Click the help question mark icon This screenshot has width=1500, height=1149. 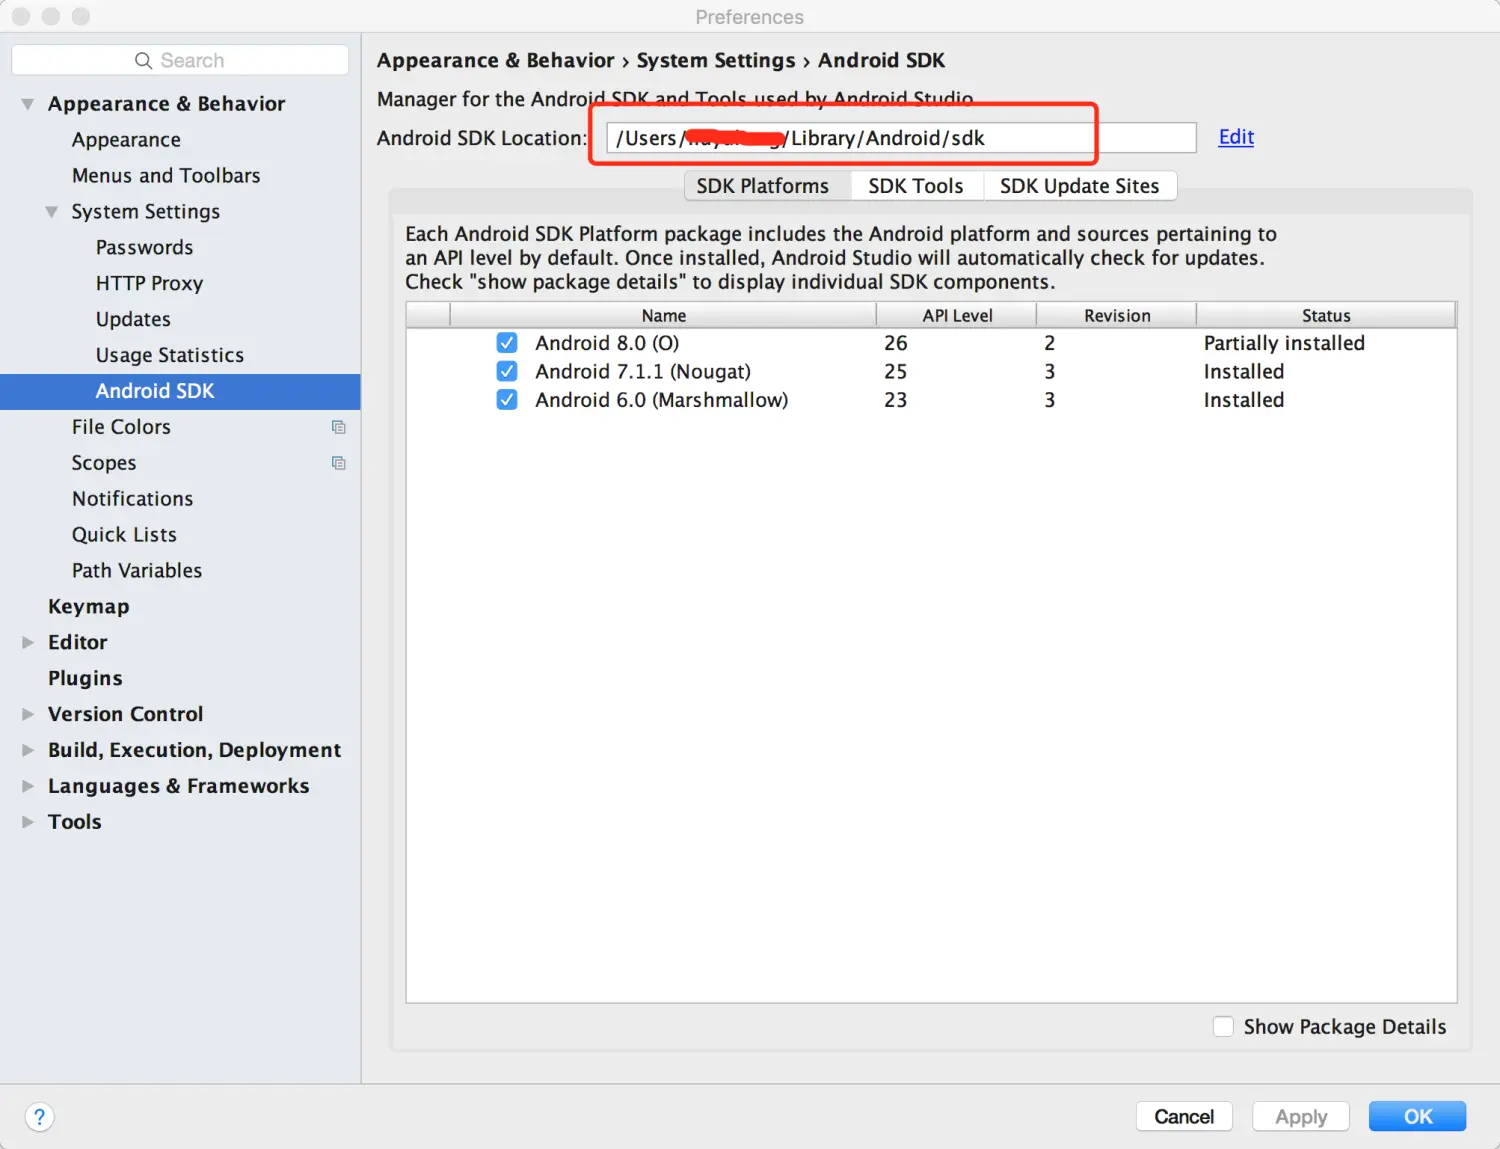tap(39, 1117)
